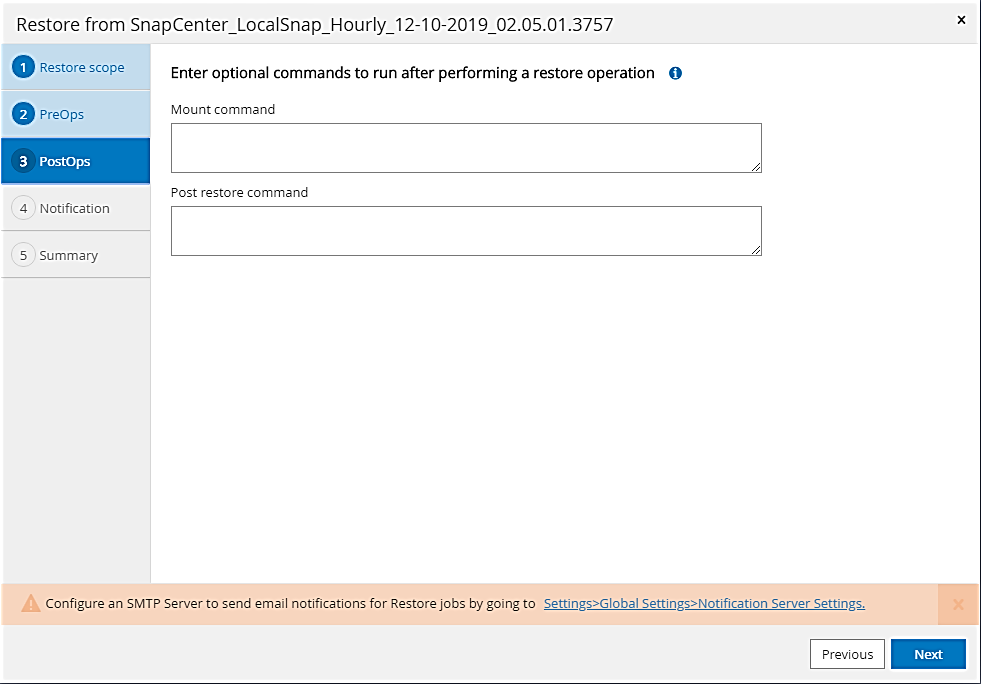The height and width of the screenshot is (684, 981).
Task: Dismiss the SMTP notification banner
Action: coord(958,604)
